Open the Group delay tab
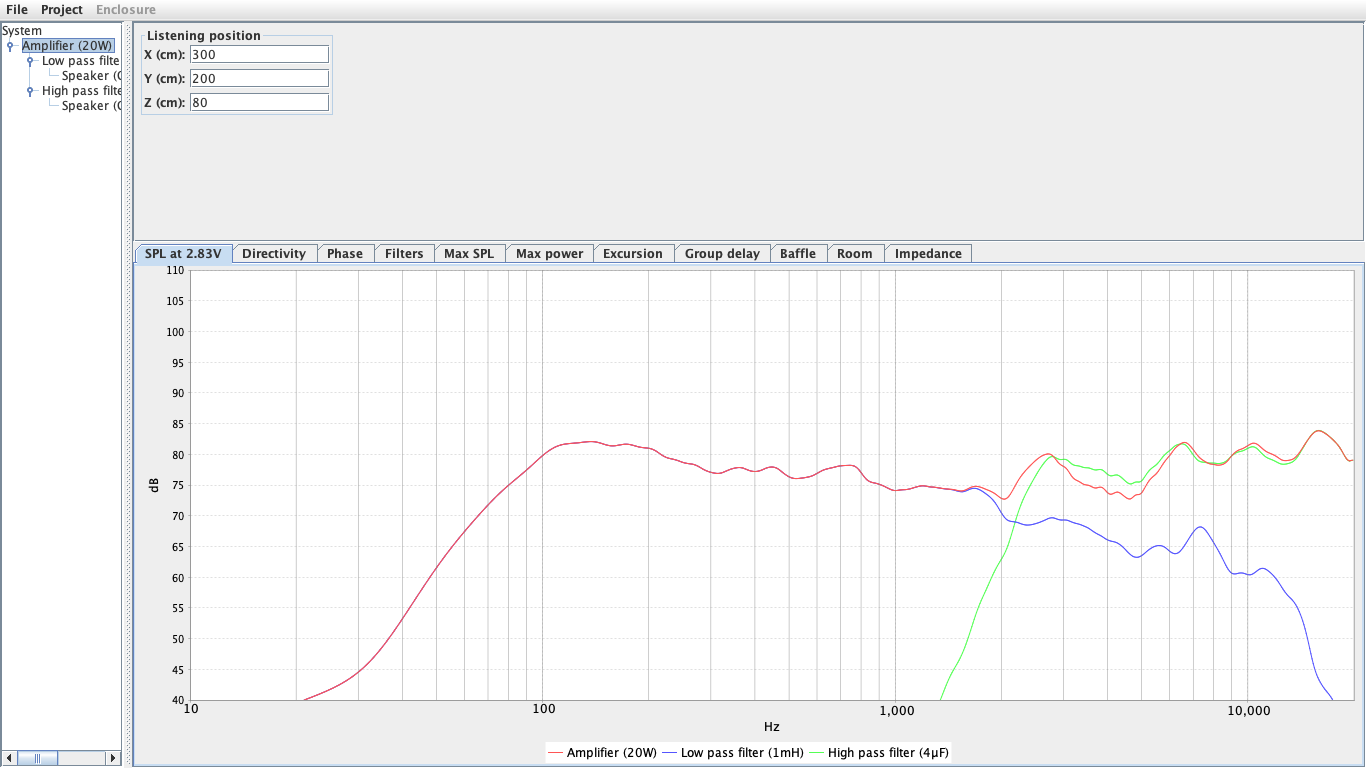Image resolution: width=1366 pixels, height=768 pixels. click(x=722, y=253)
